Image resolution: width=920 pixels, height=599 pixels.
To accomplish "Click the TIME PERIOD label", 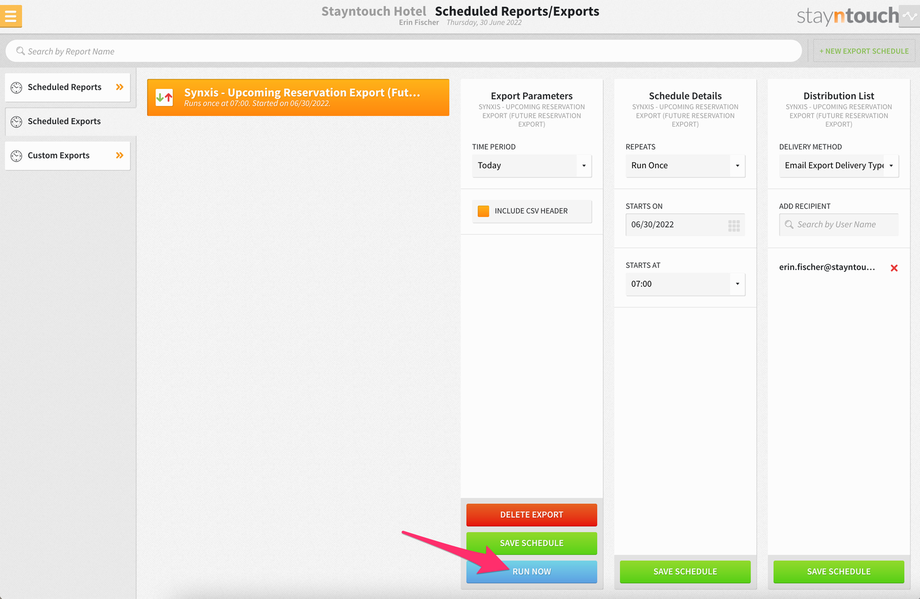I will [494, 147].
